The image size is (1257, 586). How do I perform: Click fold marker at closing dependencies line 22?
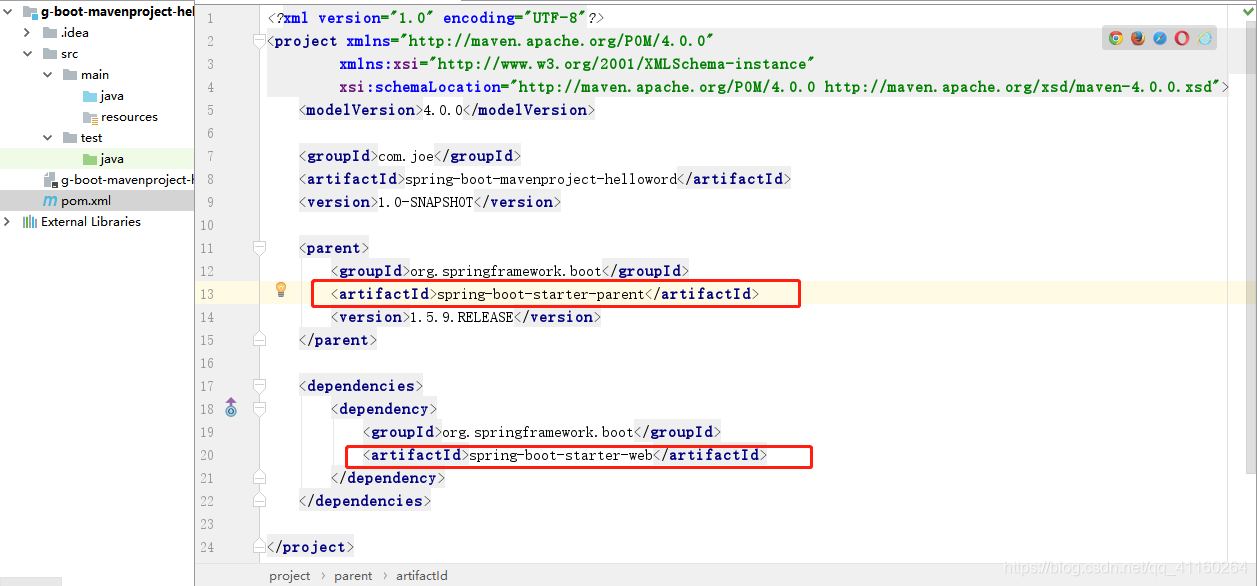[259, 501]
